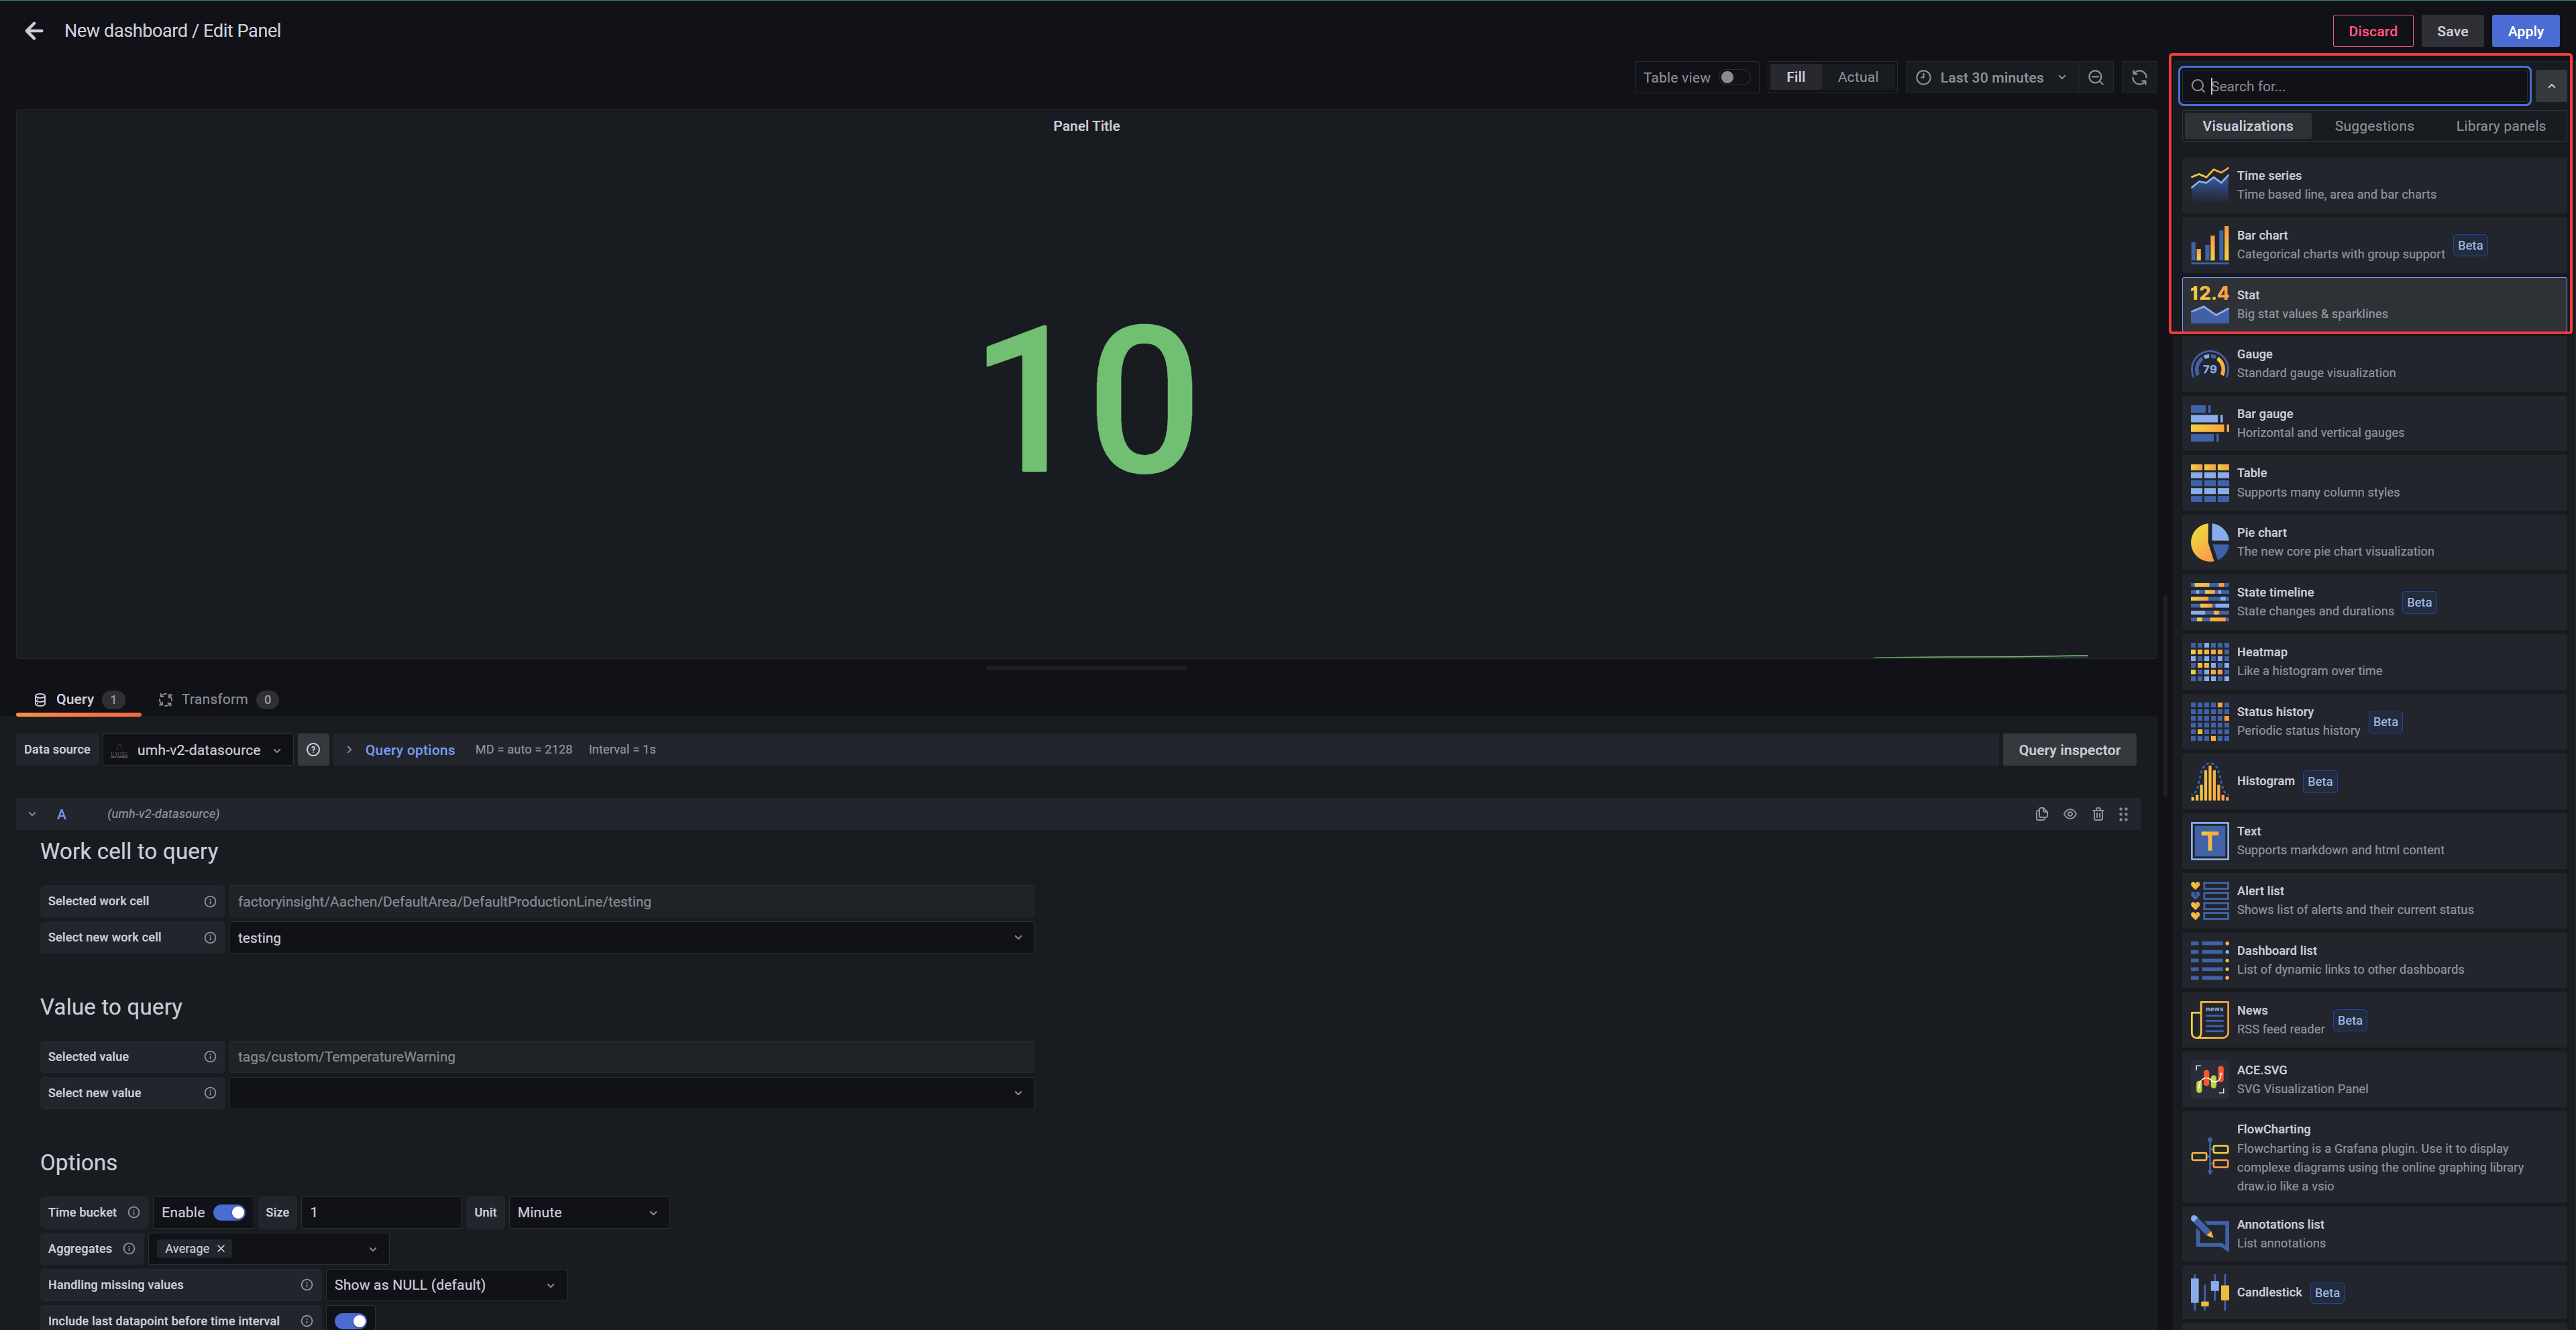Go back using the arrow icon
This screenshot has width=2576, height=1330.
coord(34,31)
